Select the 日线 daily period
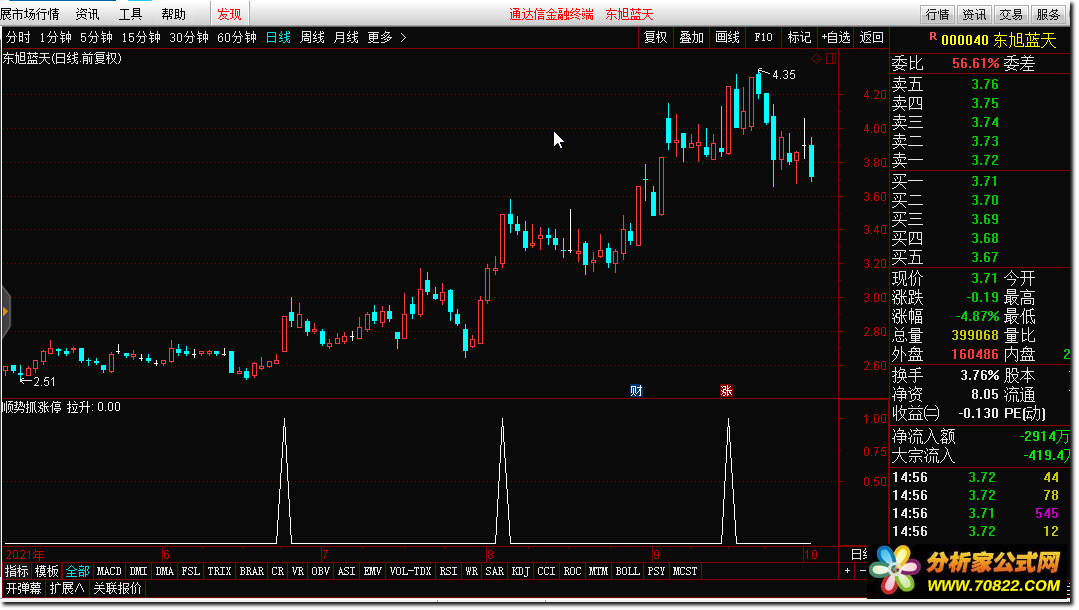 (278, 37)
